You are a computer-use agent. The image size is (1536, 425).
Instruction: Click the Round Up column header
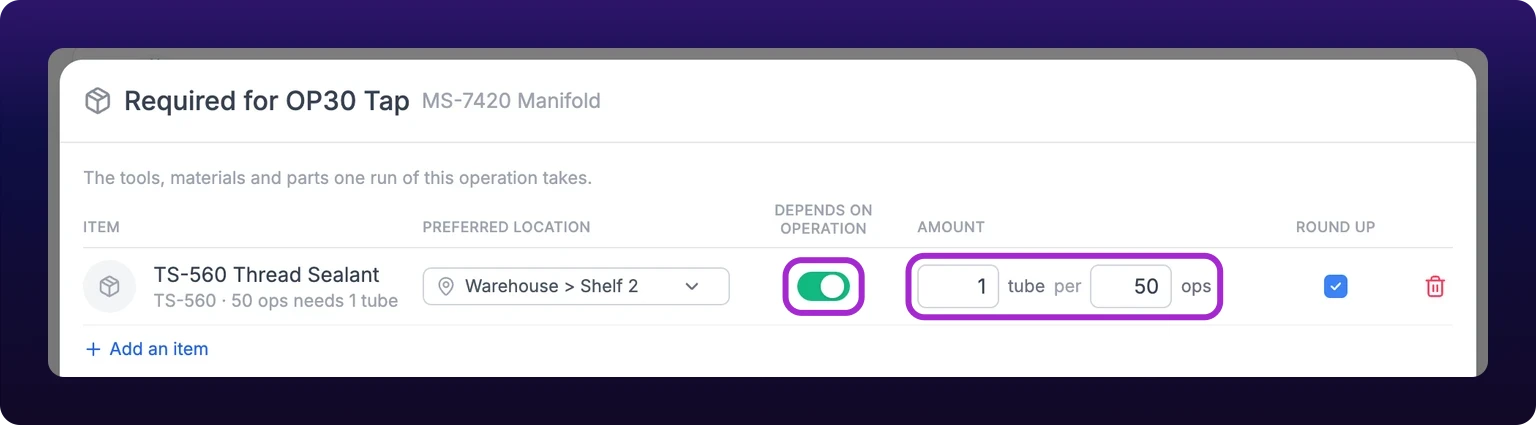click(1335, 227)
